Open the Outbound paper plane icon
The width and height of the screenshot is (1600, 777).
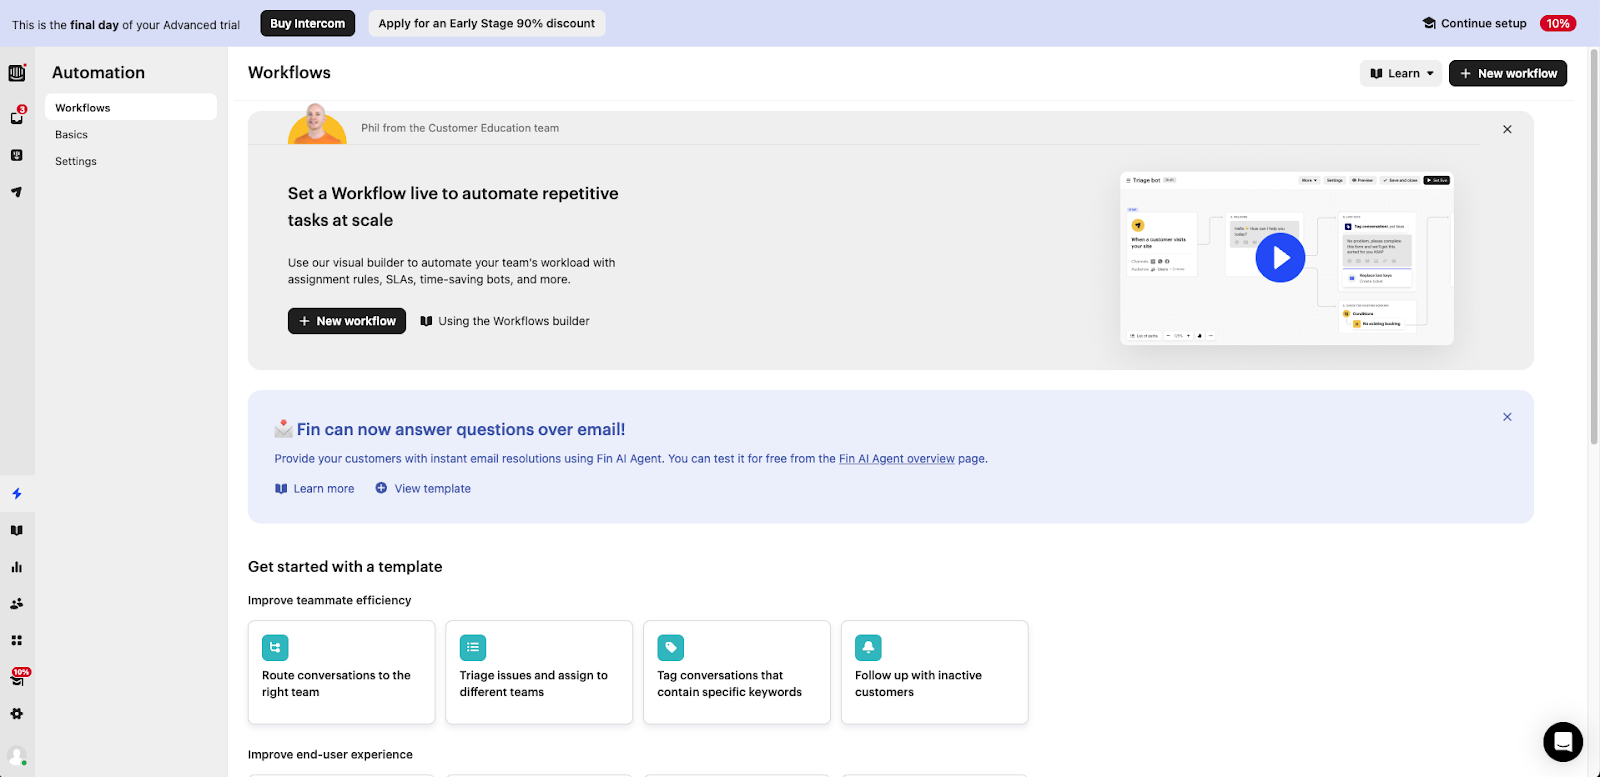point(16,192)
